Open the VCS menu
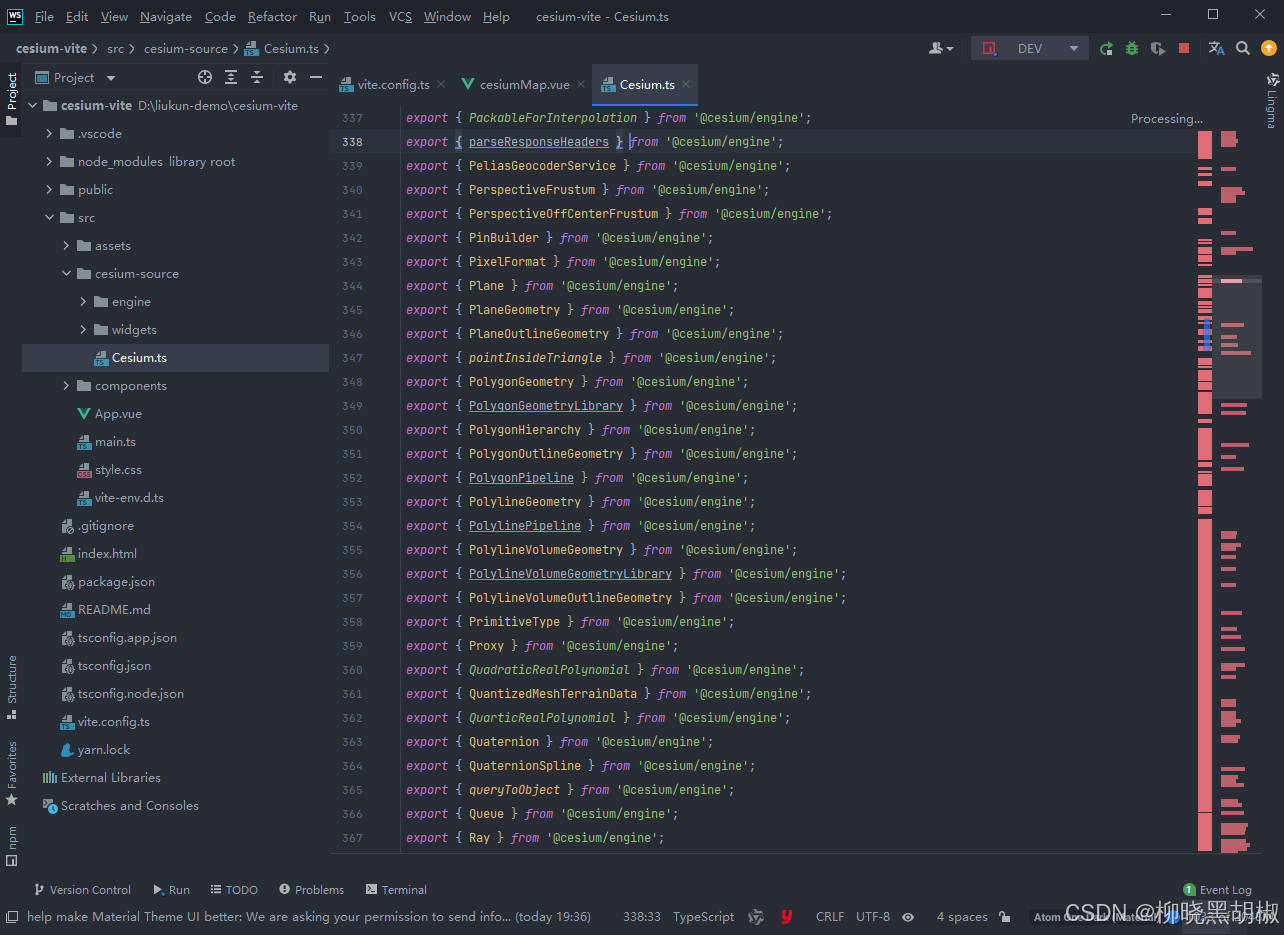Viewport: 1284px width, 935px height. pyautogui.click(x=400, y=16)
